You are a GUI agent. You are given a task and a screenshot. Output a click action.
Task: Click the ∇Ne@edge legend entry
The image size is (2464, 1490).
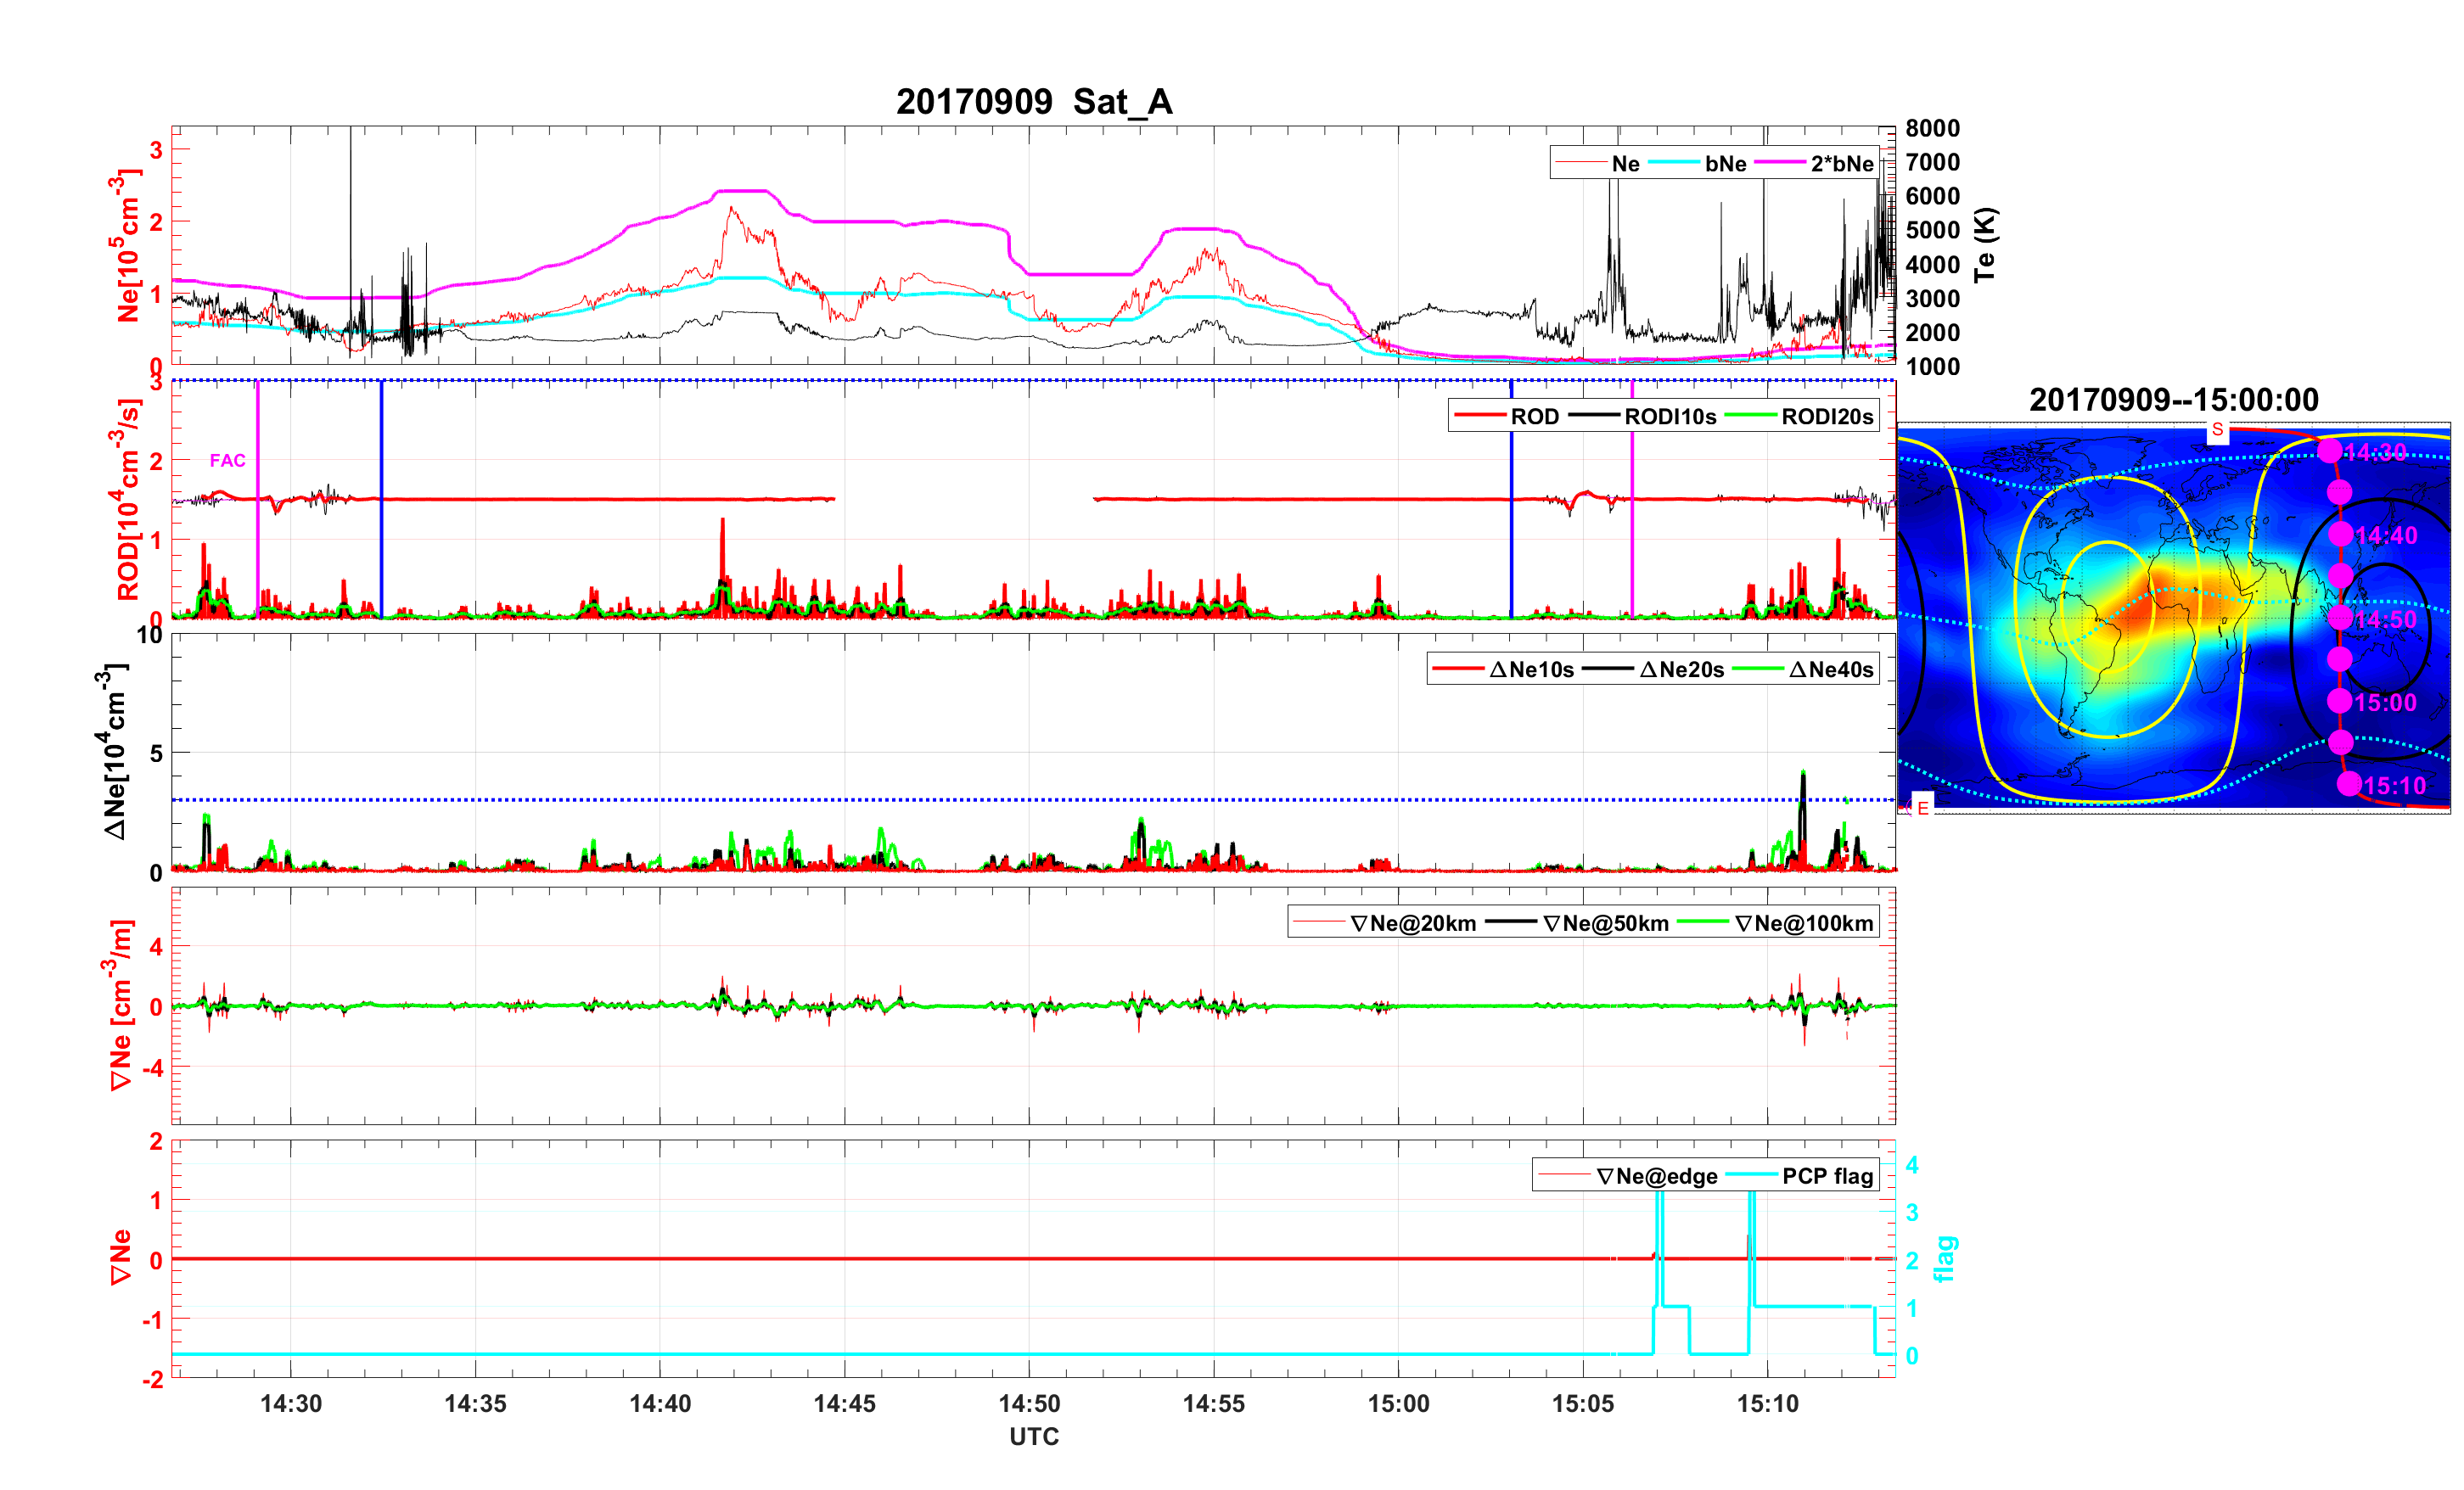1656,1176
